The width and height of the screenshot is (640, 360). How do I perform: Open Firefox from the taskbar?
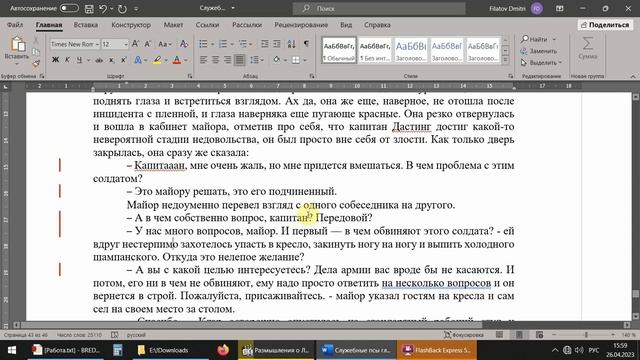[x=223, y=350]
